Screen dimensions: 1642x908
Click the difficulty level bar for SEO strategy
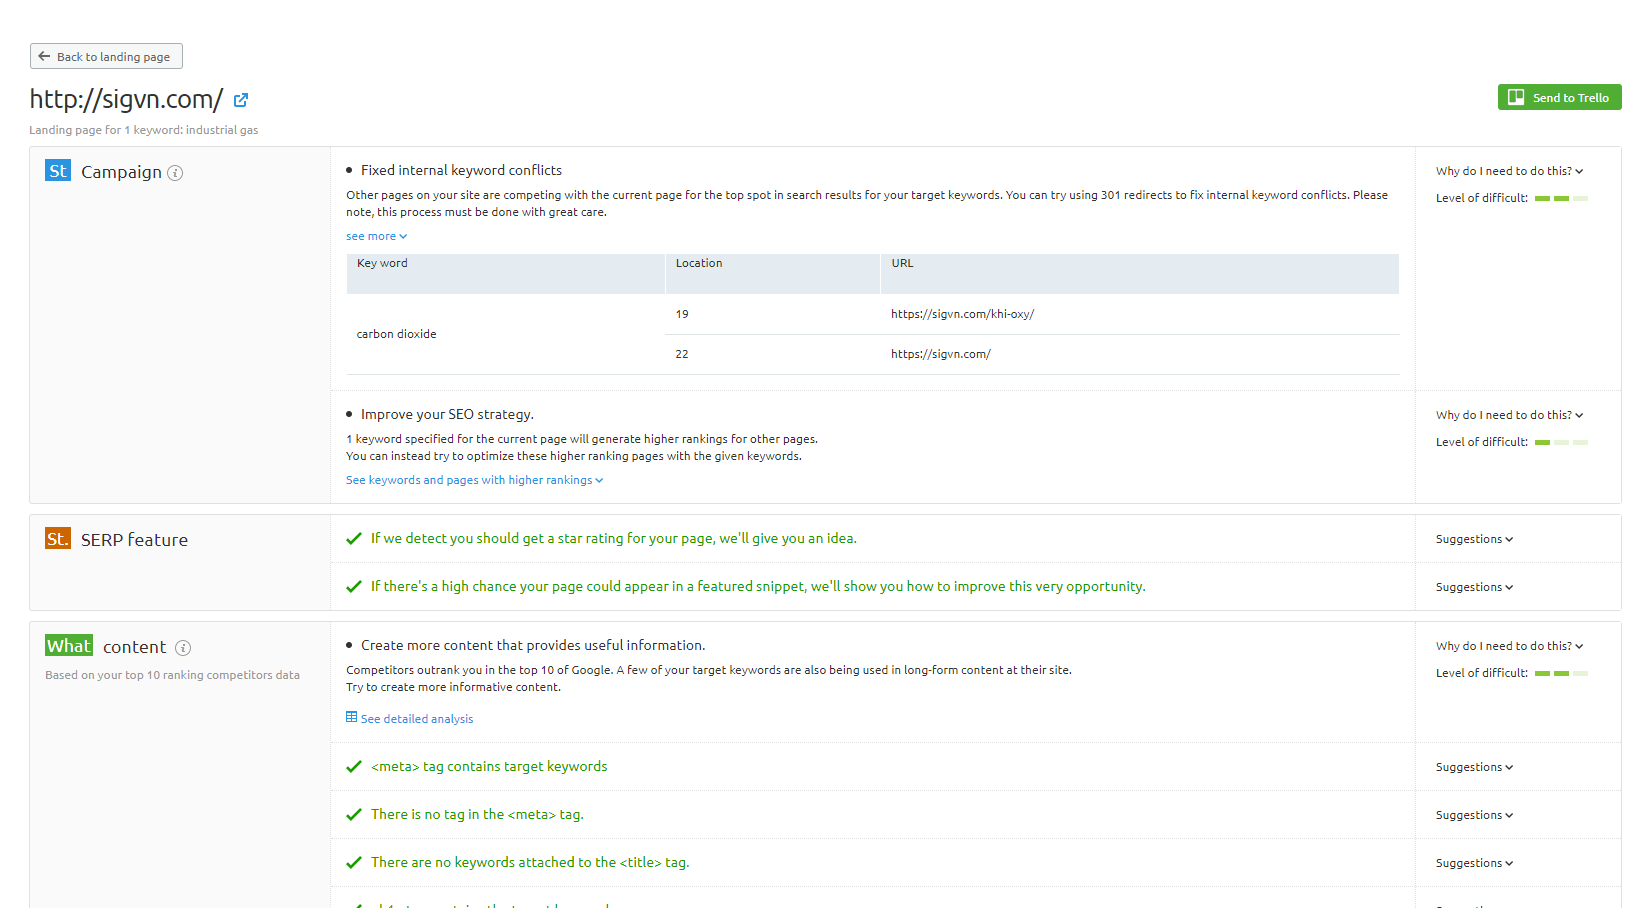(1561, 442)
